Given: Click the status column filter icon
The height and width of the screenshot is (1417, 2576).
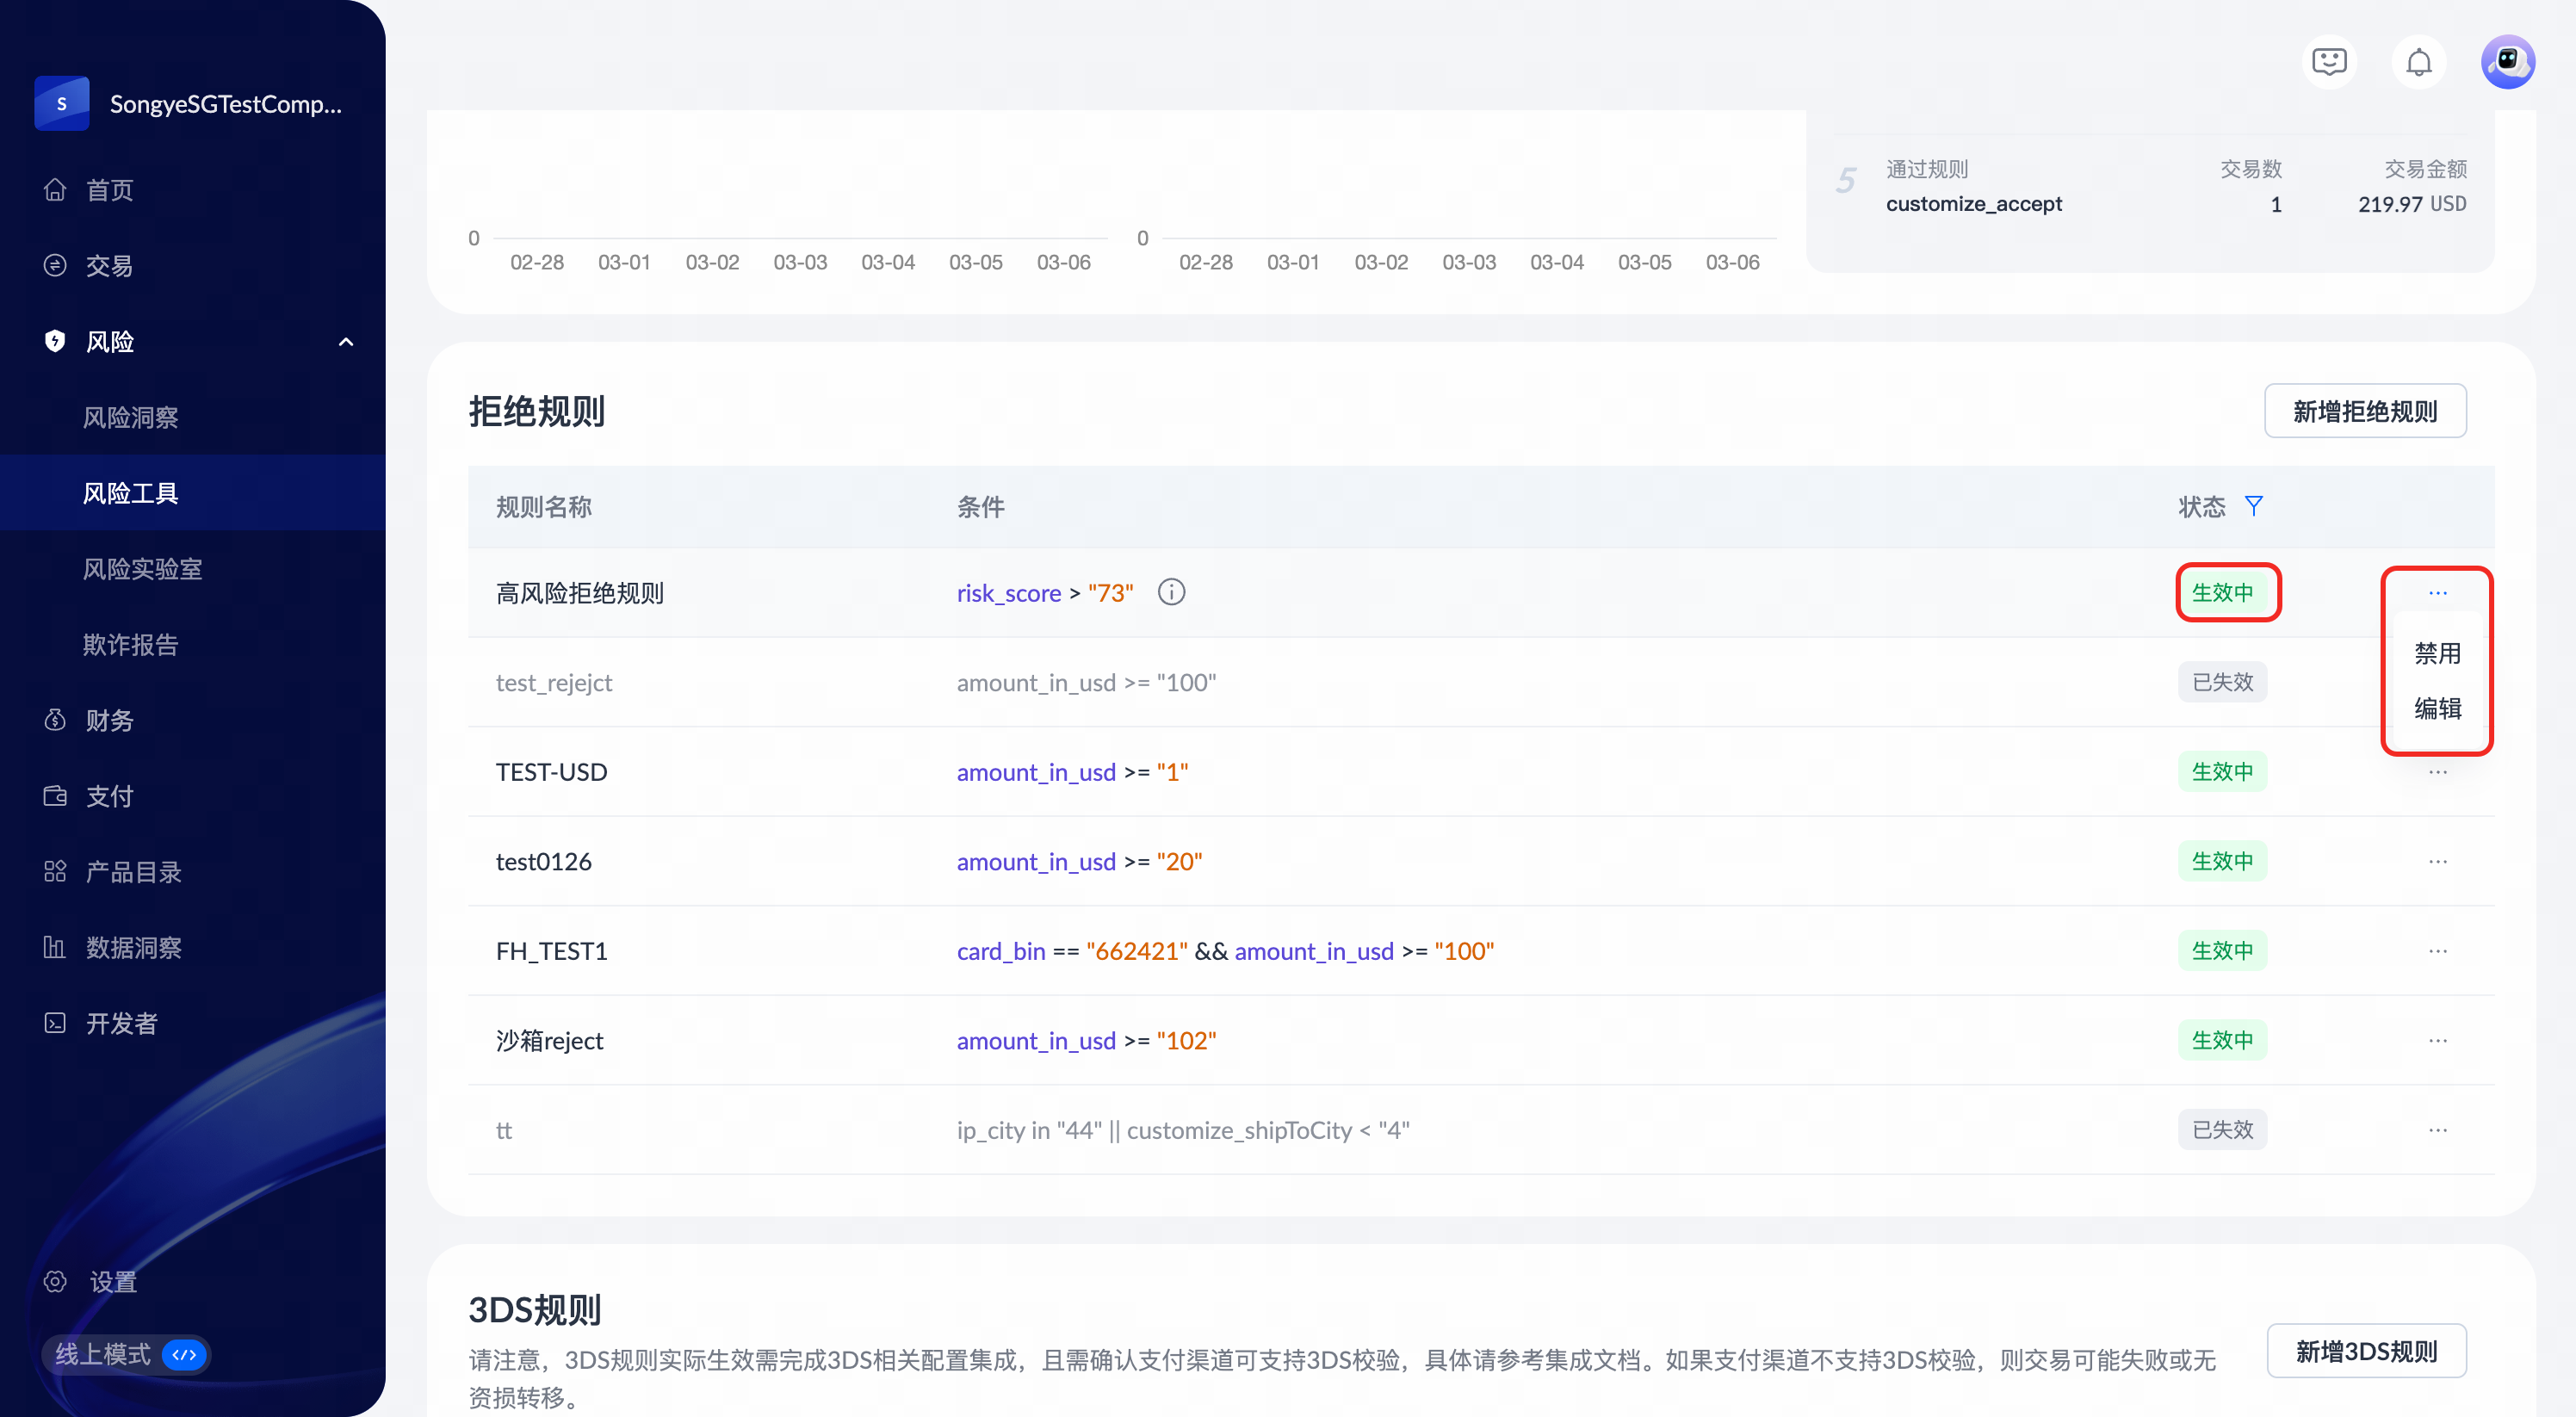Looking at the screenshot, I should (2253, 506).
